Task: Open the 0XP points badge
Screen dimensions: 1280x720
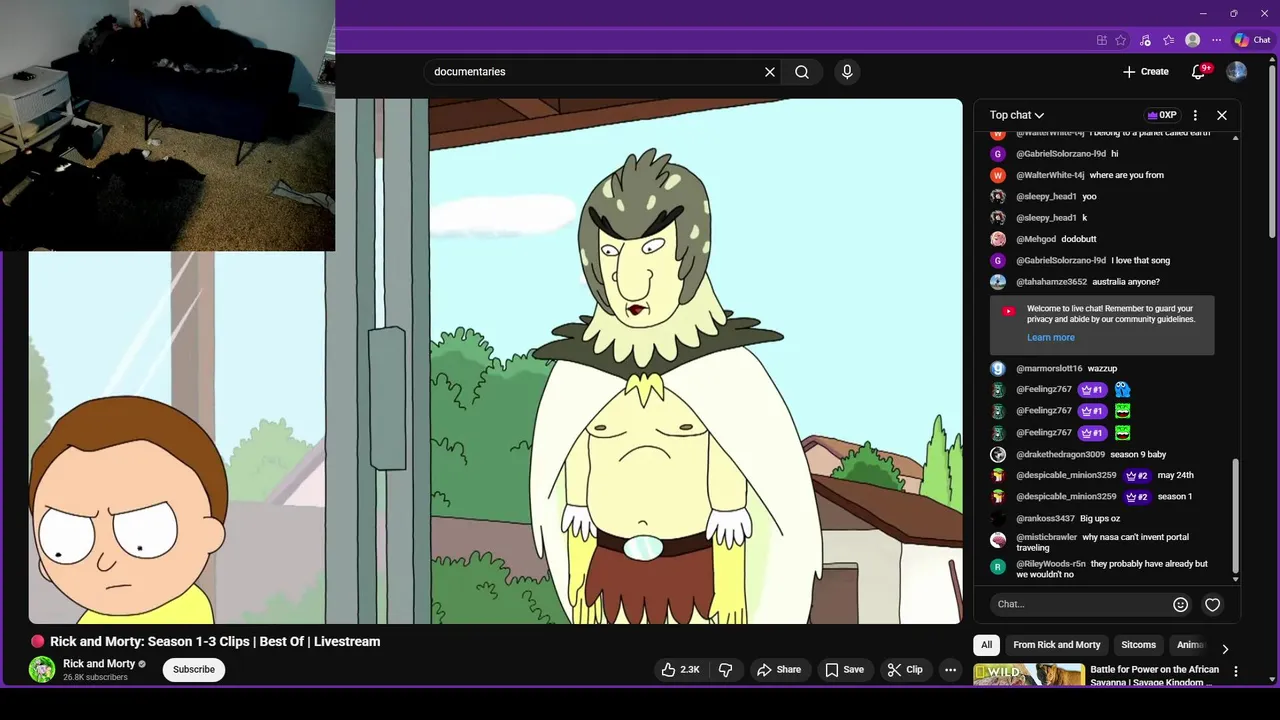Action: coord(1162,115)
